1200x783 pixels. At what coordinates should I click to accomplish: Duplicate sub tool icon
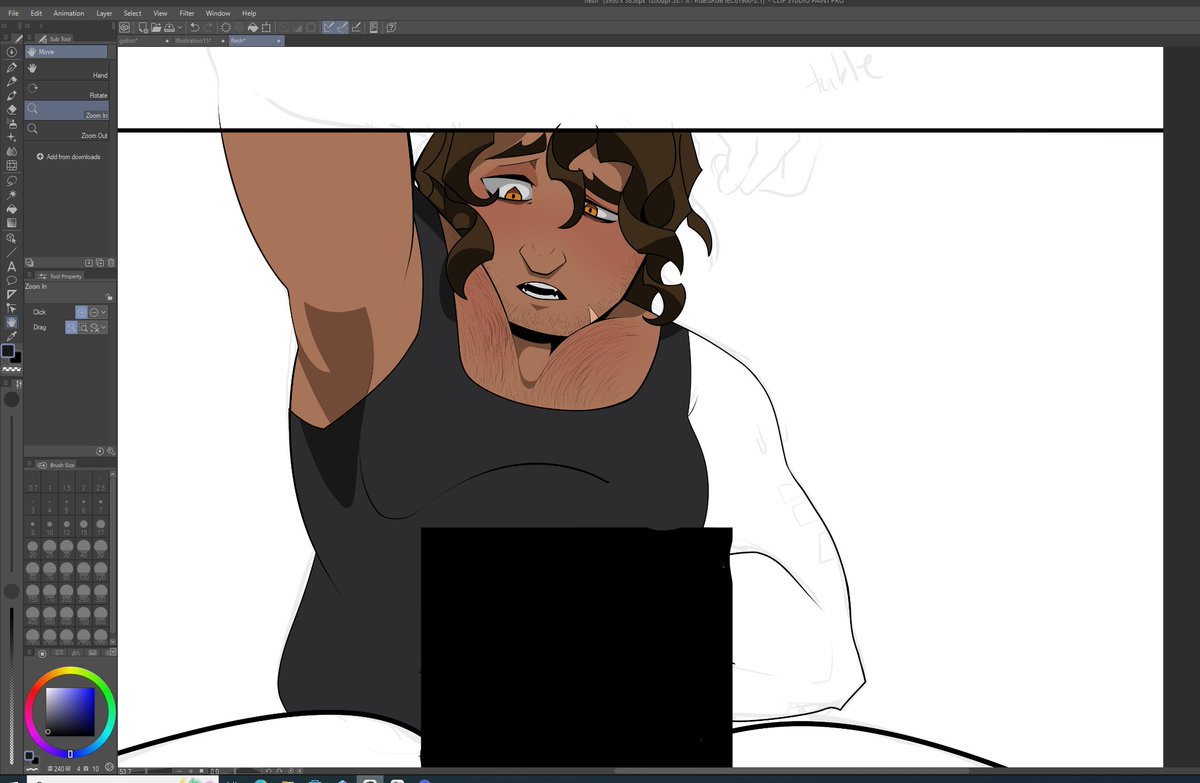click(x=100, y=262)
